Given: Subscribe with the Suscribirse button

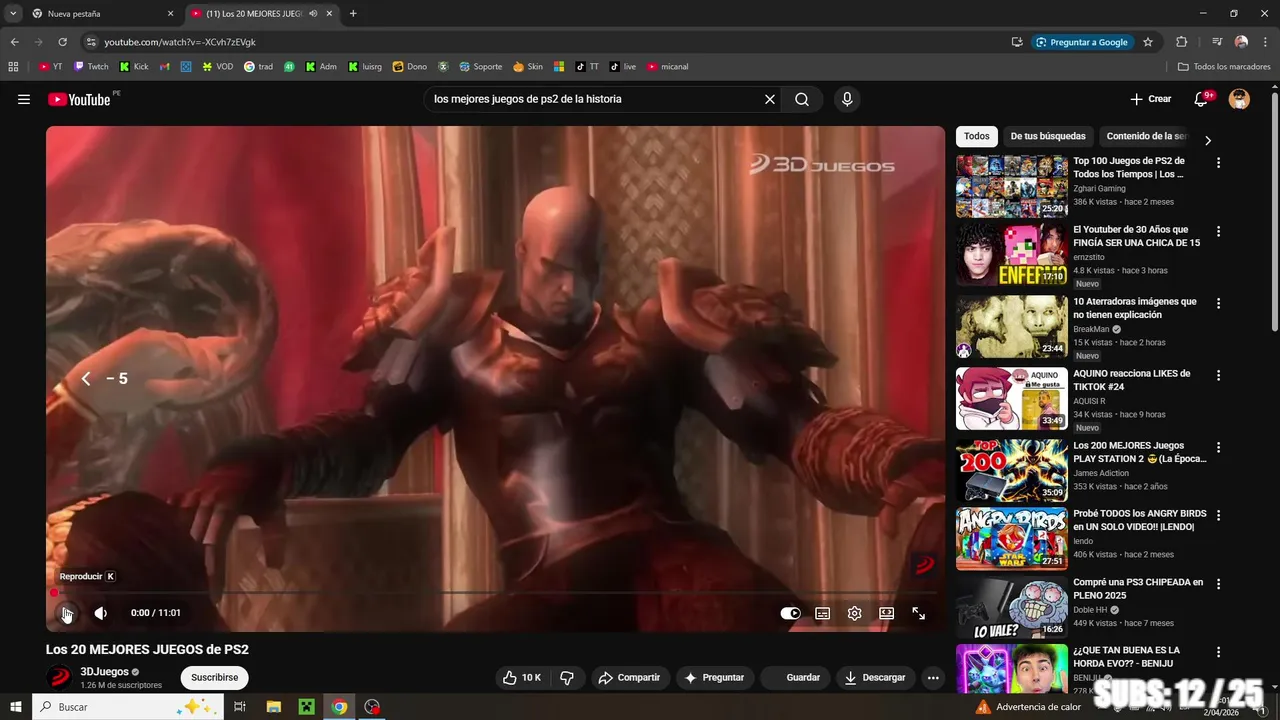Looking at the screenshot, I should tap(214, 677).
